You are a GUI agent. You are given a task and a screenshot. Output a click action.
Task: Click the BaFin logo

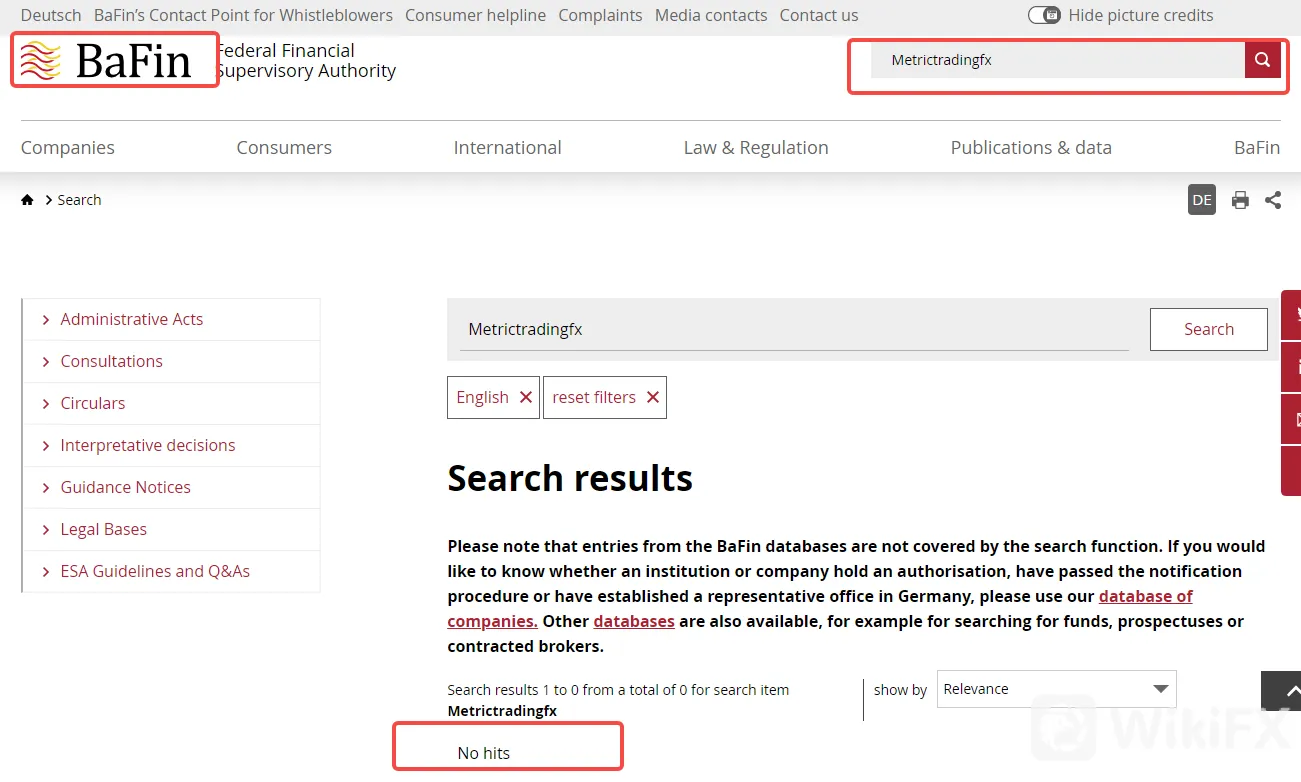[x=106, y=61]
